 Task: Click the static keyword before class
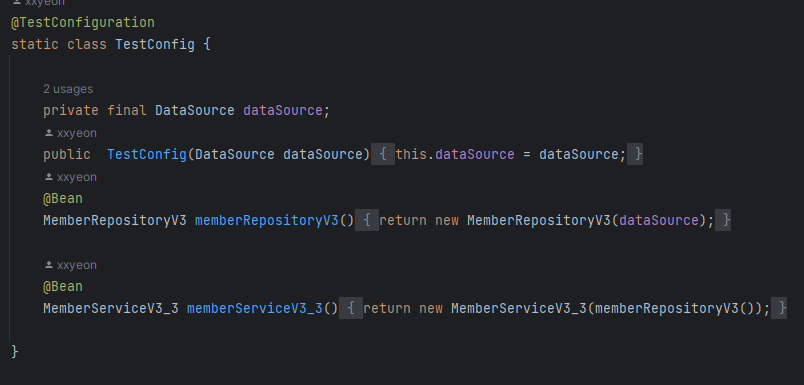[x=35, y=45]
